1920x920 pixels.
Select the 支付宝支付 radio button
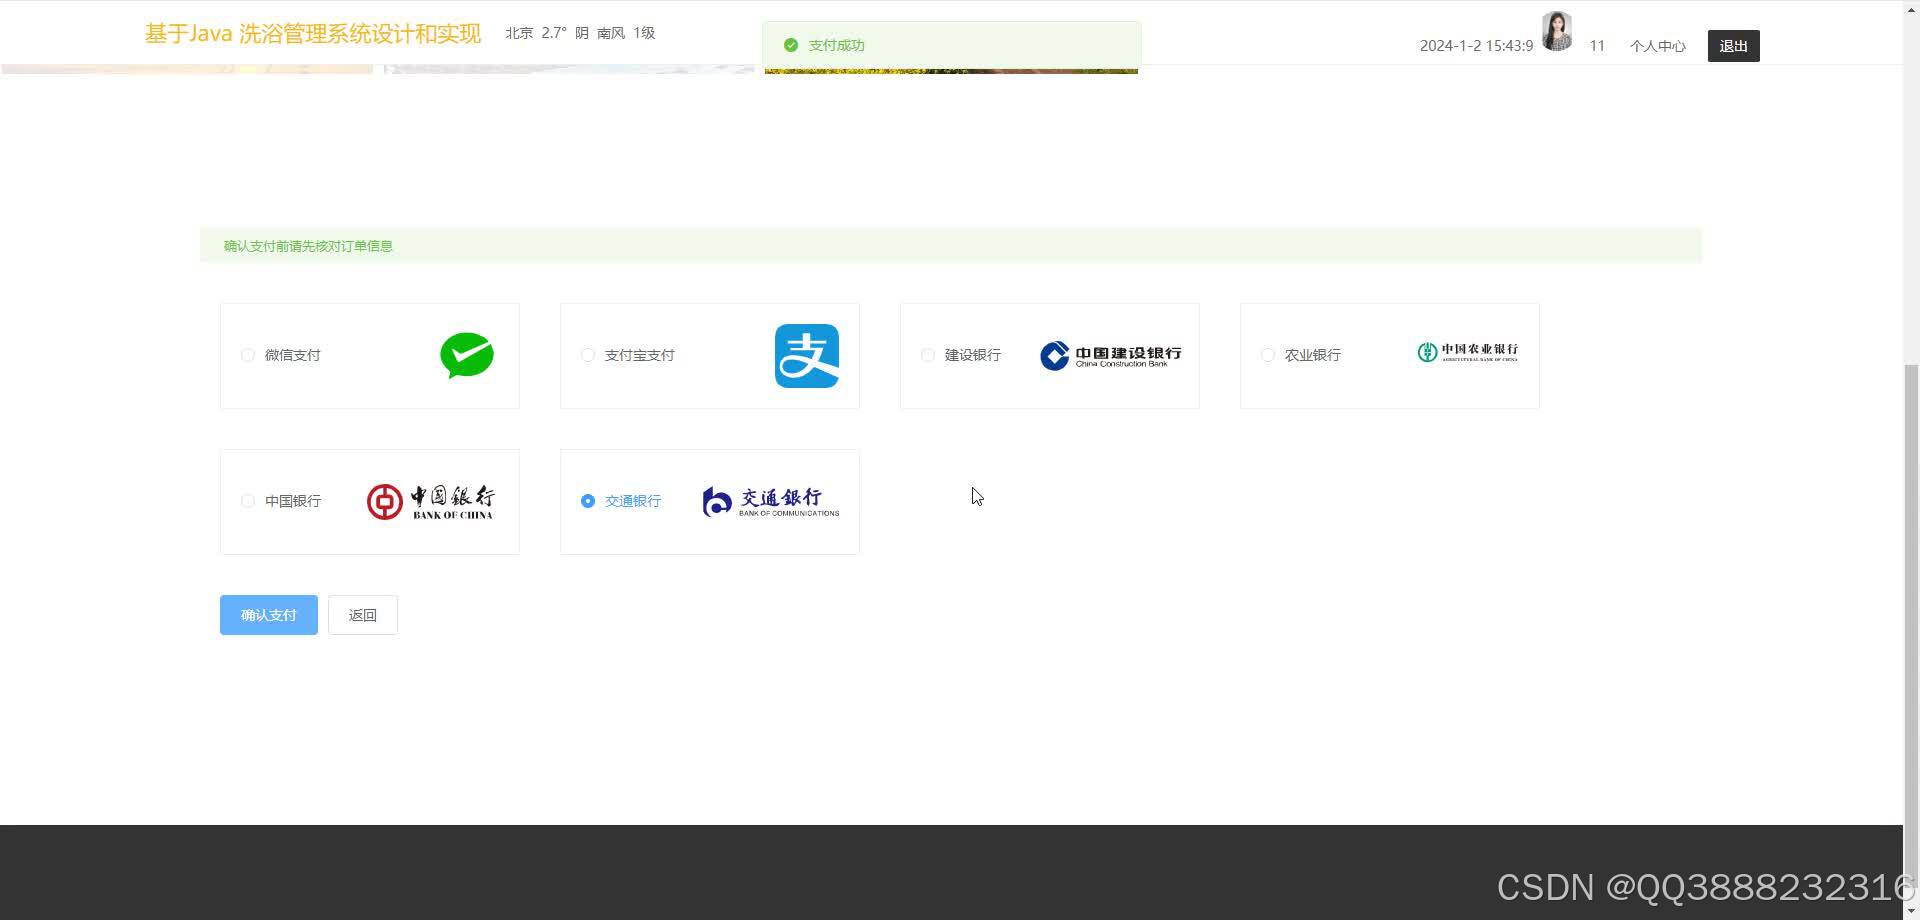click(588, 355)
